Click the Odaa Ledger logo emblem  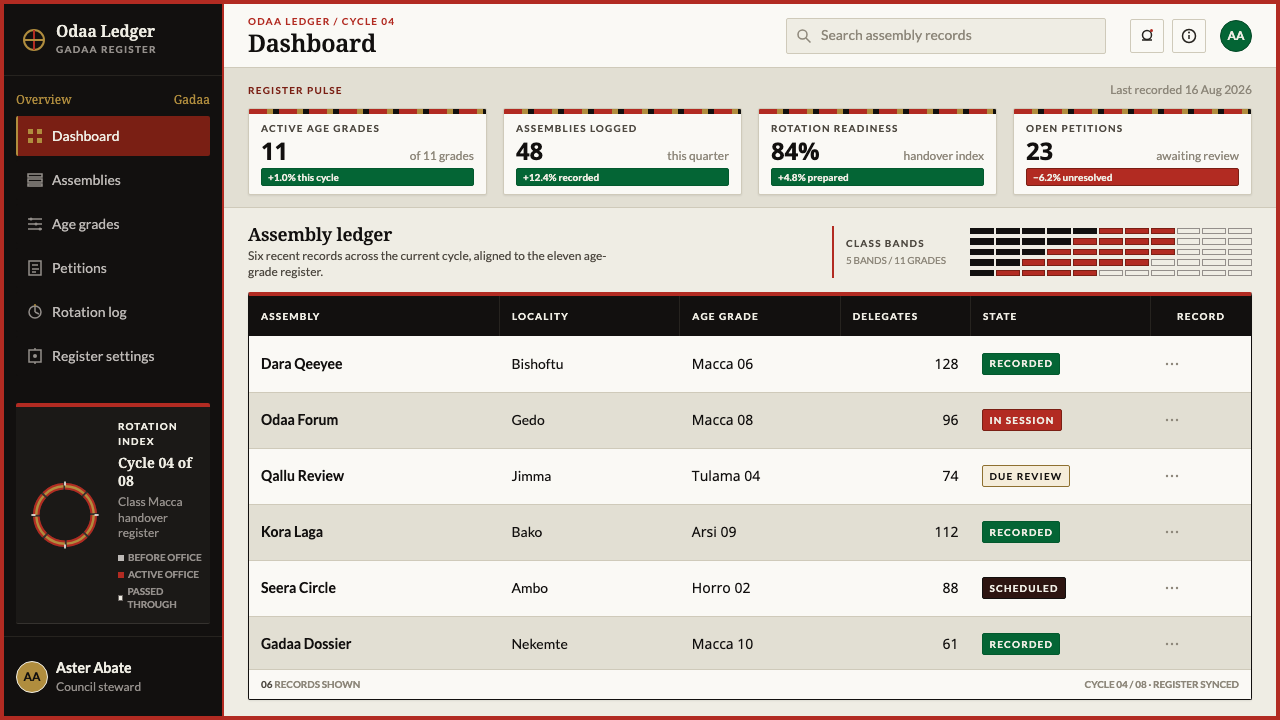pyautogui.click(x=34, y=39)
